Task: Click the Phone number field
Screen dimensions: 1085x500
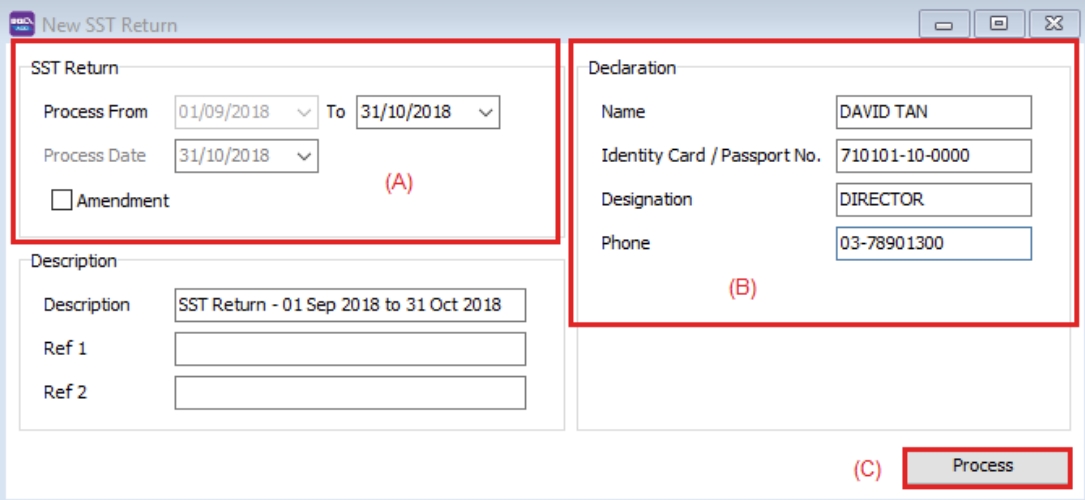Action: (932, 243)
